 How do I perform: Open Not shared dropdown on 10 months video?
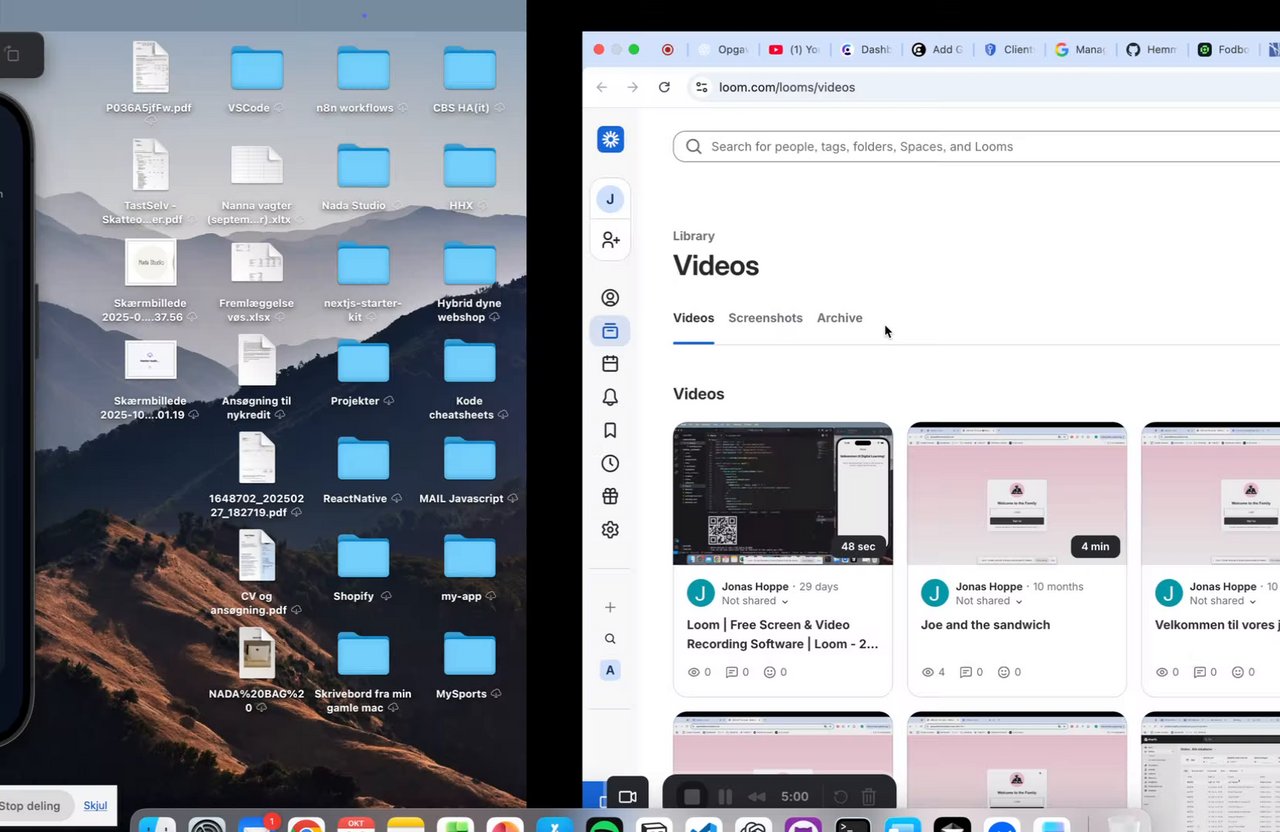tap(989, 601)
